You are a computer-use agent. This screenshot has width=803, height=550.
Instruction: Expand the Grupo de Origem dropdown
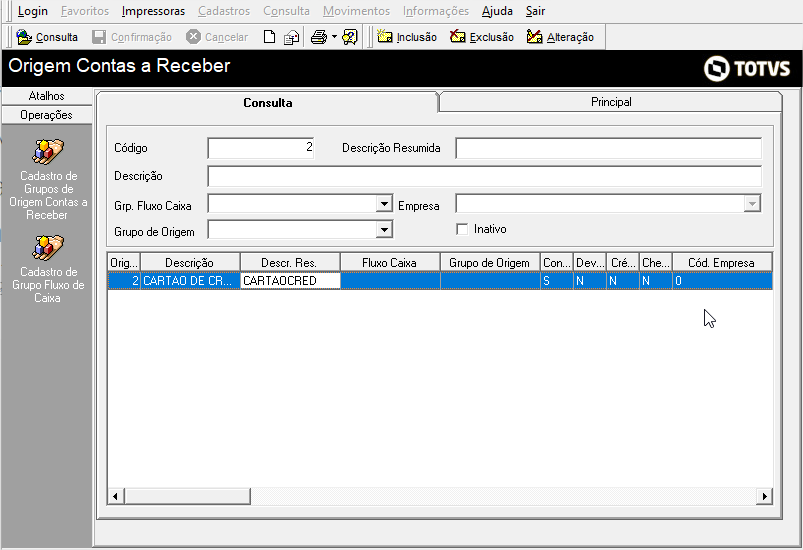point(384,229)
